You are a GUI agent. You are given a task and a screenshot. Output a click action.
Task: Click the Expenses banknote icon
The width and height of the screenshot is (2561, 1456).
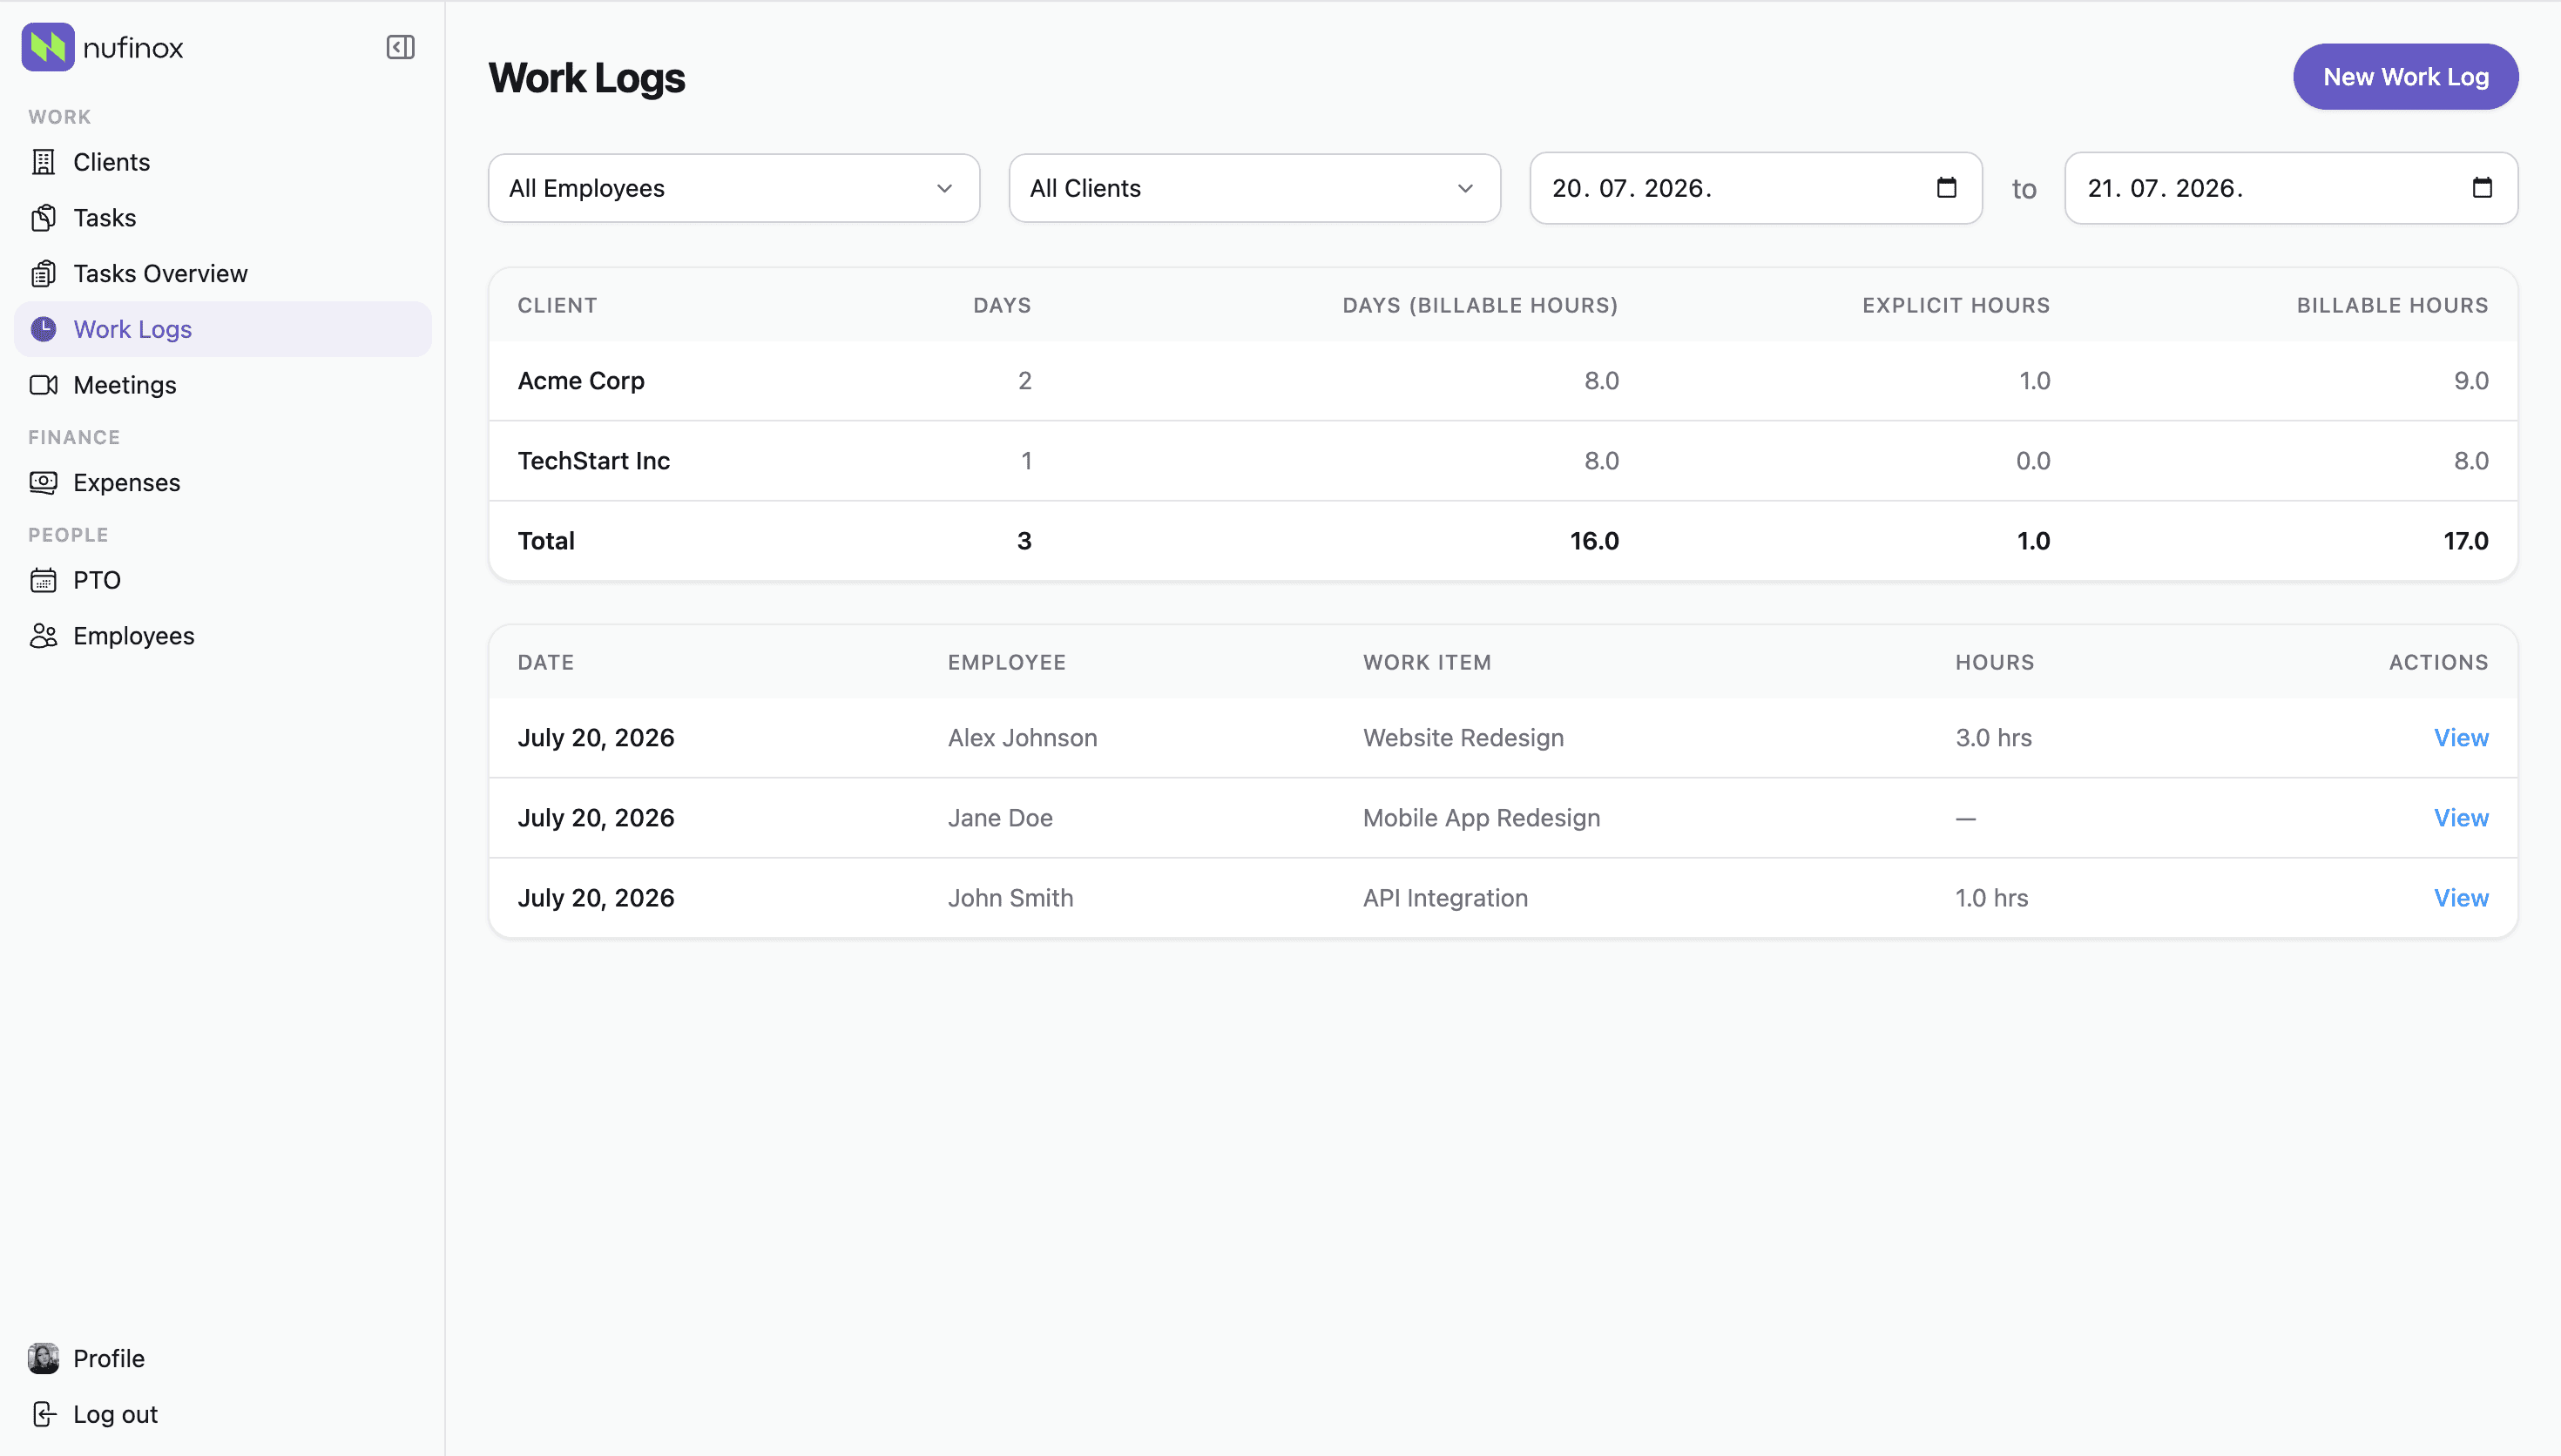[43, 483]
